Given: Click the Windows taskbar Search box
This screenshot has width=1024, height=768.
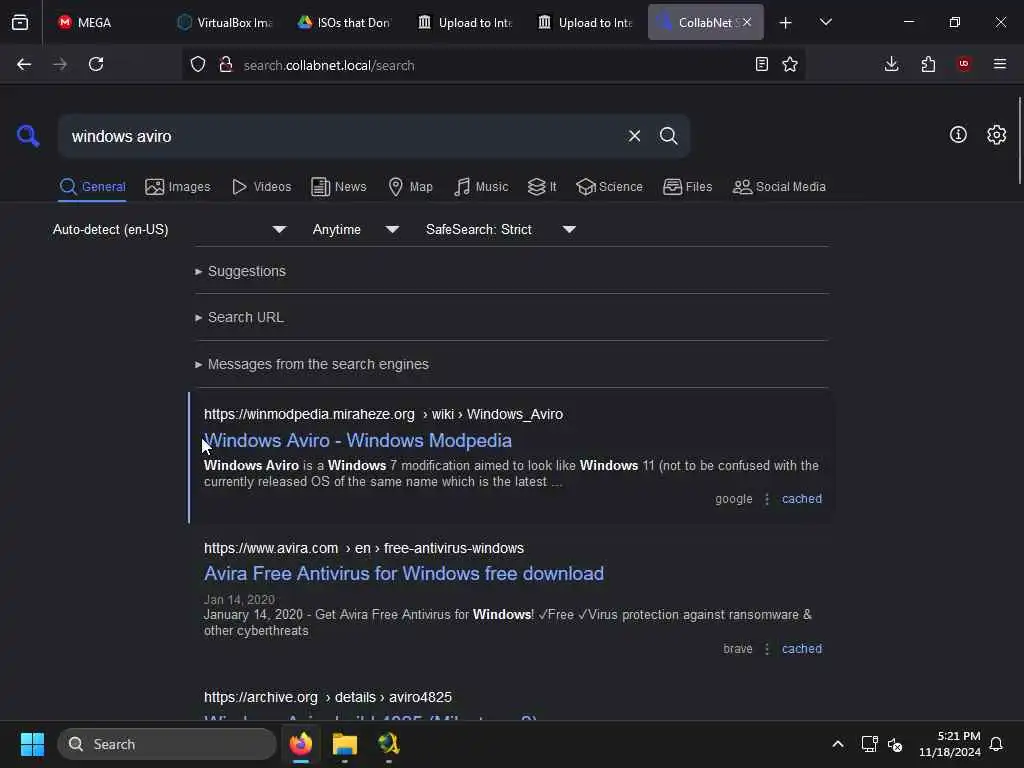Looking at the screenshot, I should [167, 744].
